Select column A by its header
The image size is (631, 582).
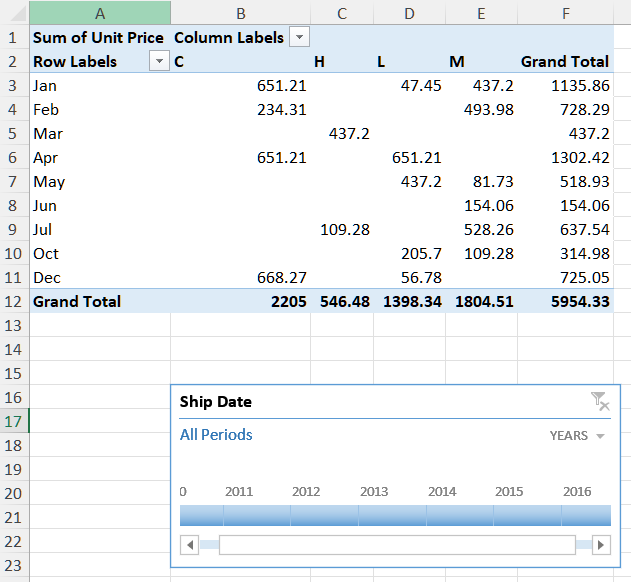(x=100, y=13)
